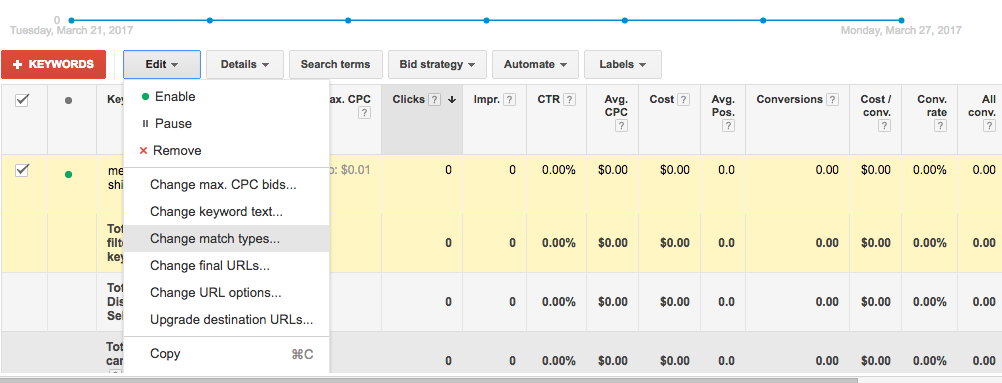Open the Bid strategy dropdown
Image resolution: width=1002 pixels, height=383 pixels.
click(x=437, y=65)
